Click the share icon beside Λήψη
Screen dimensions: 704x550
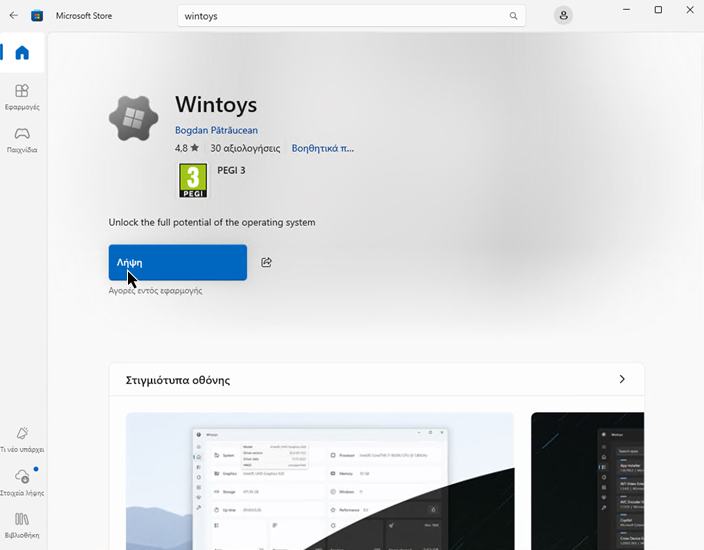coord(266,263)
